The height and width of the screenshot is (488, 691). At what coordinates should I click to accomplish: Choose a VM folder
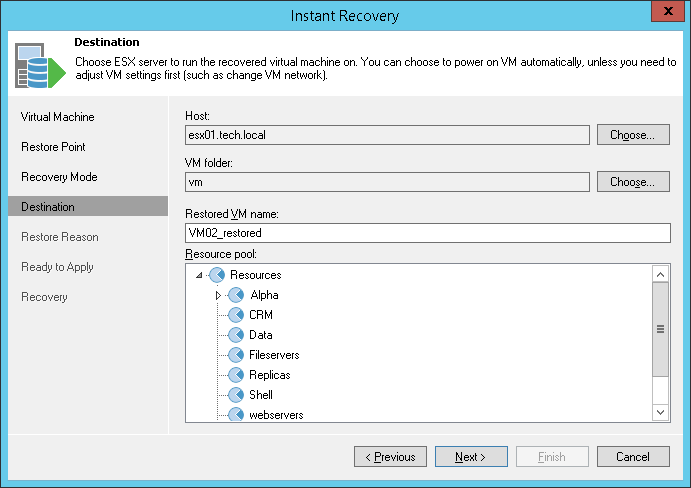pyautogui.click(x=632, y=182)
